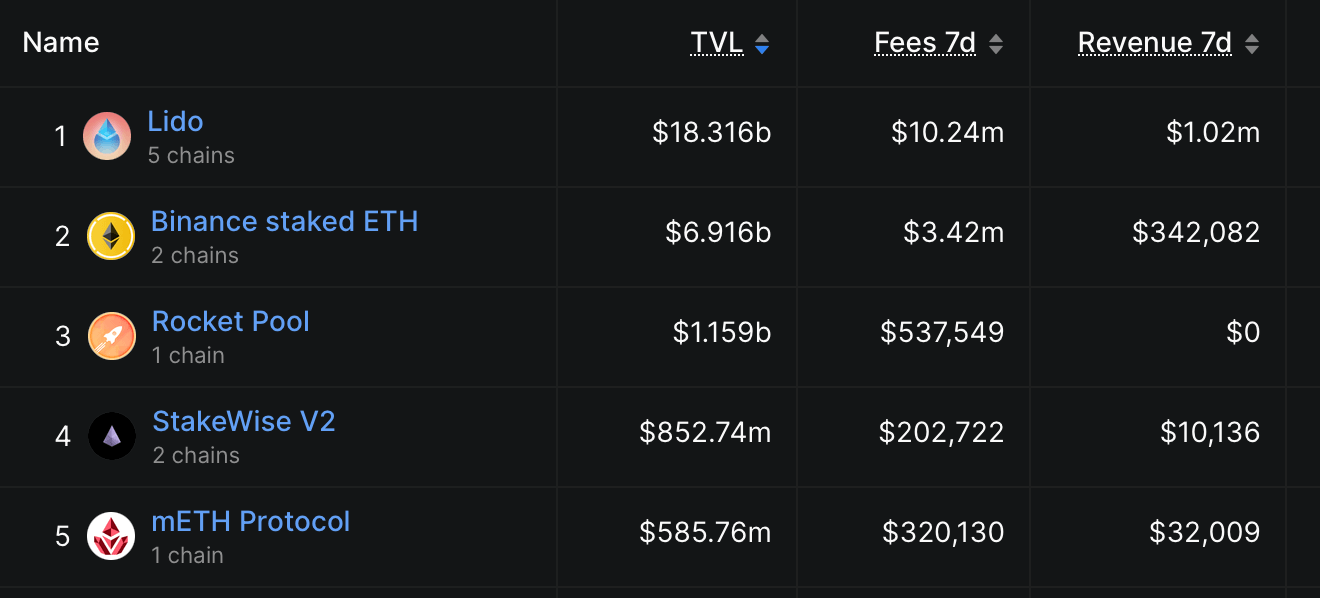This screenshot has height=598, width=1320.
Task: Open the Binance staked ETH page
Action: (x=284, y=221)
